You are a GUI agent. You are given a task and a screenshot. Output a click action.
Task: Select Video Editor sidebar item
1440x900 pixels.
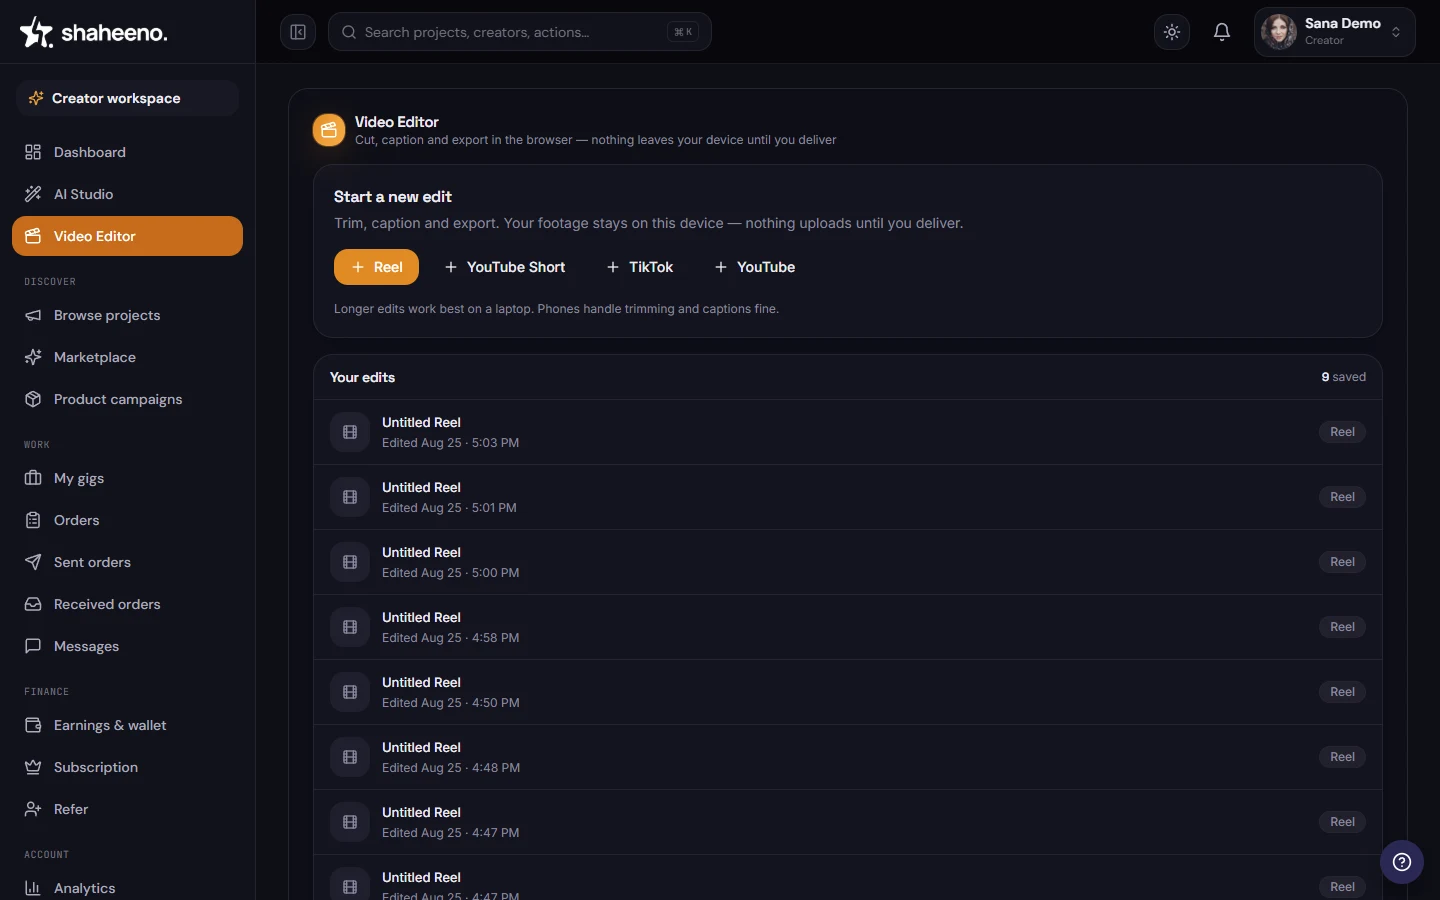pos(127,236)
